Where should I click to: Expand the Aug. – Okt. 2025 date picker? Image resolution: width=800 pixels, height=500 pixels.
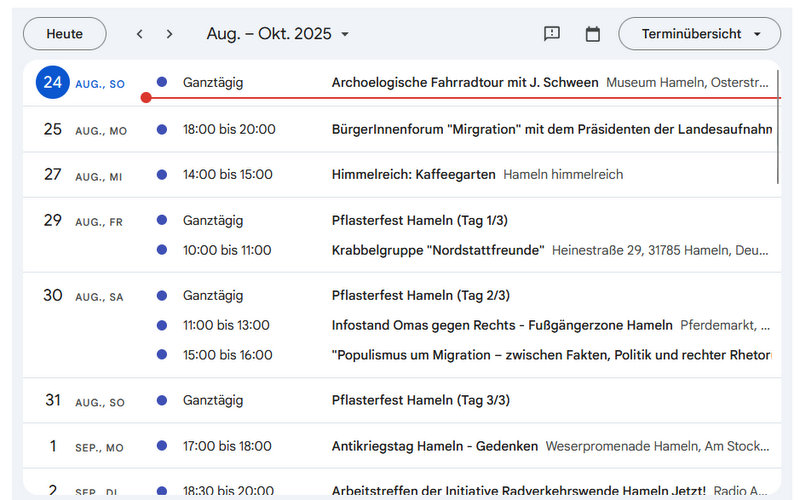coord(278,34)
